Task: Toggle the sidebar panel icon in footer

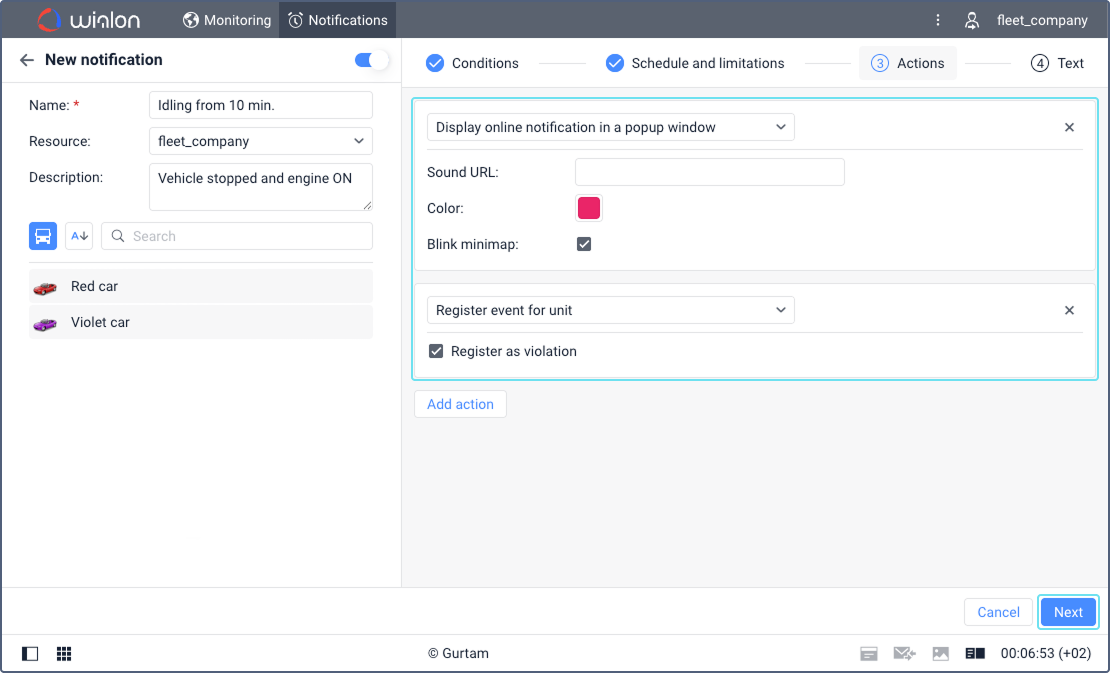Action: pos(30,654)
